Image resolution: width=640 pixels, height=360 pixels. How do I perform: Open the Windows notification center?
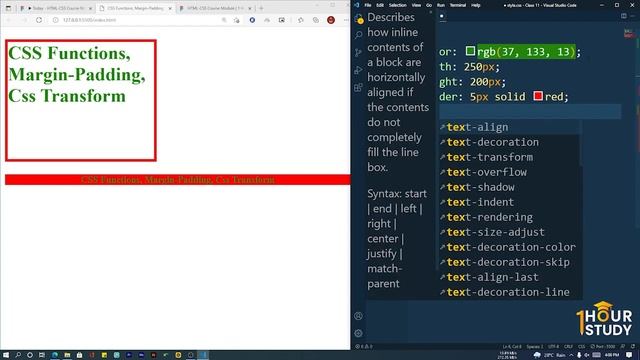(x=629, y=355)
